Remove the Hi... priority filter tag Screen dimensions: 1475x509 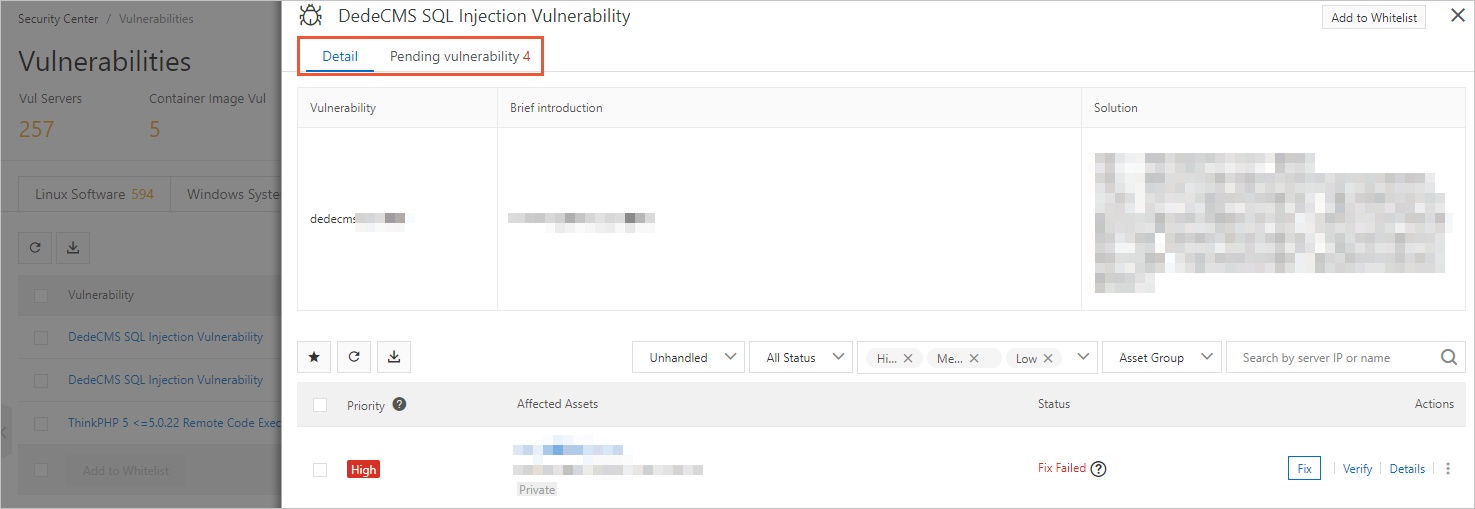pos(908,358)
